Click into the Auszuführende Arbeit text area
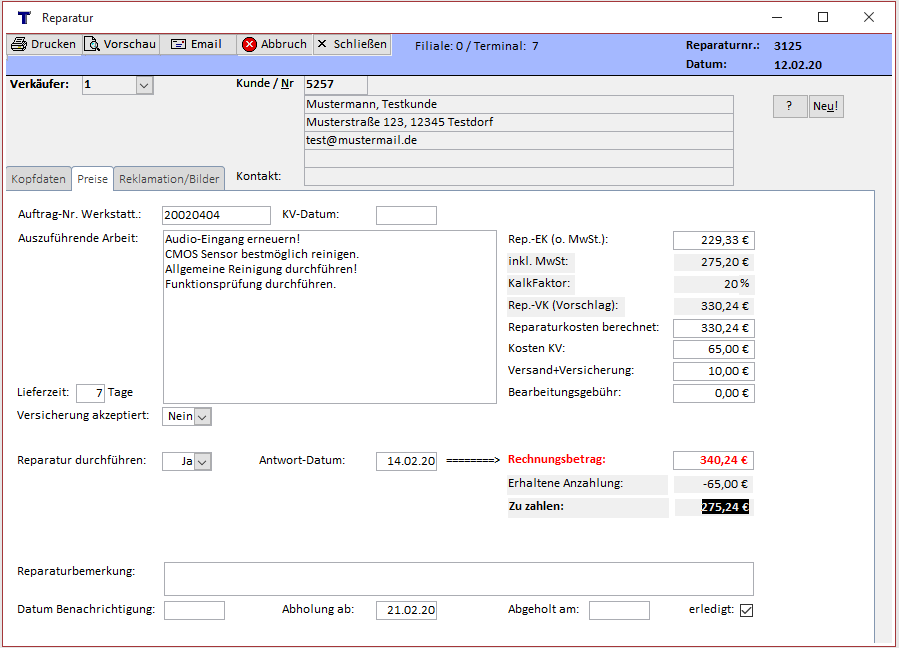The width and height of the screenshot is (899, 648). pos(330,317)
